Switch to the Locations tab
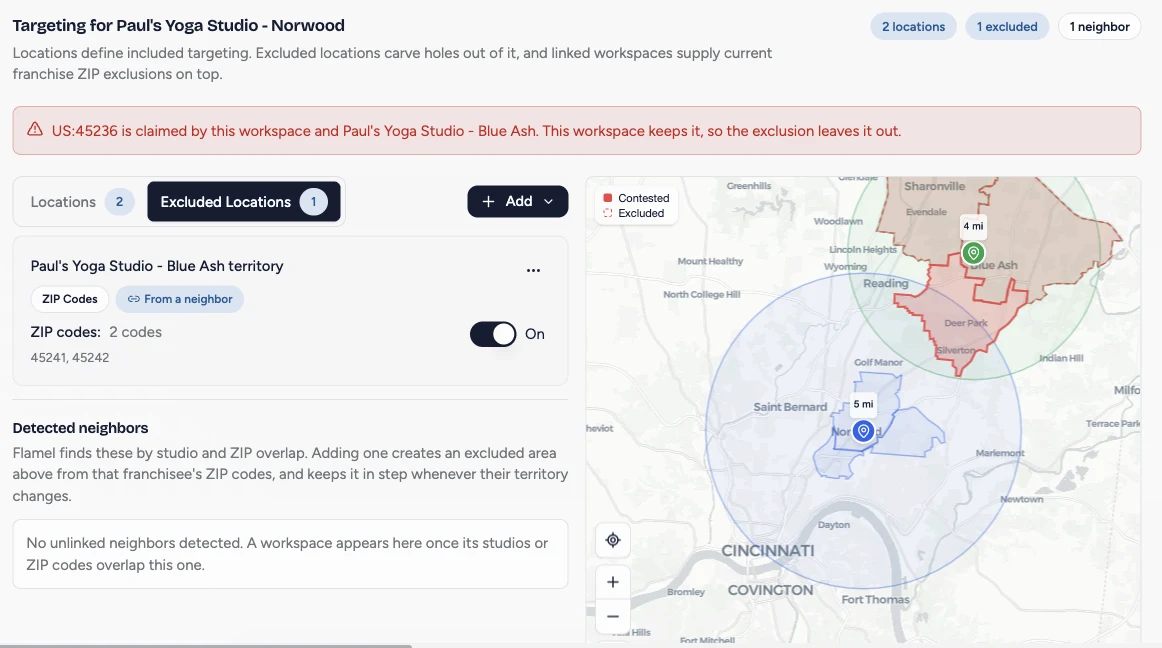 [81, 202]
